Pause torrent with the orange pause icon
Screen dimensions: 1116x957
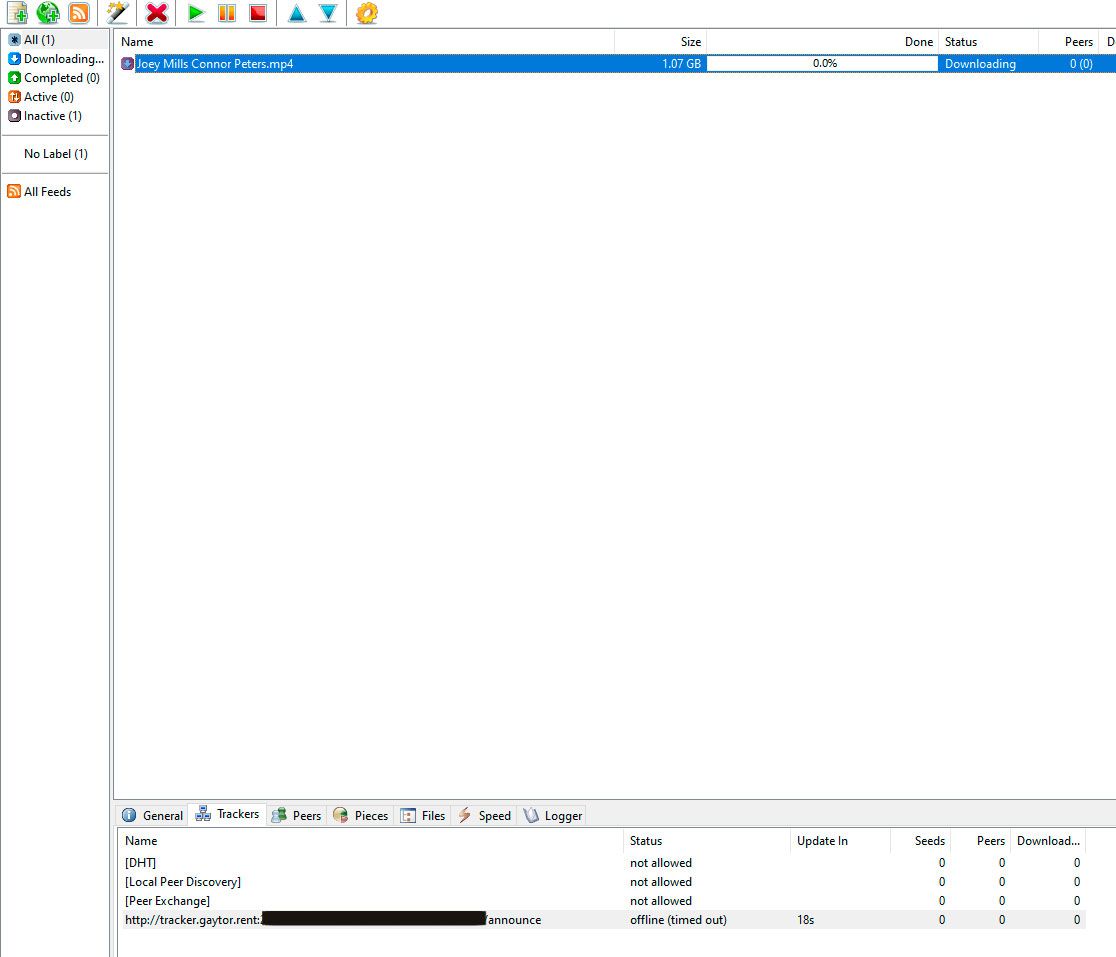pos(227,13)
